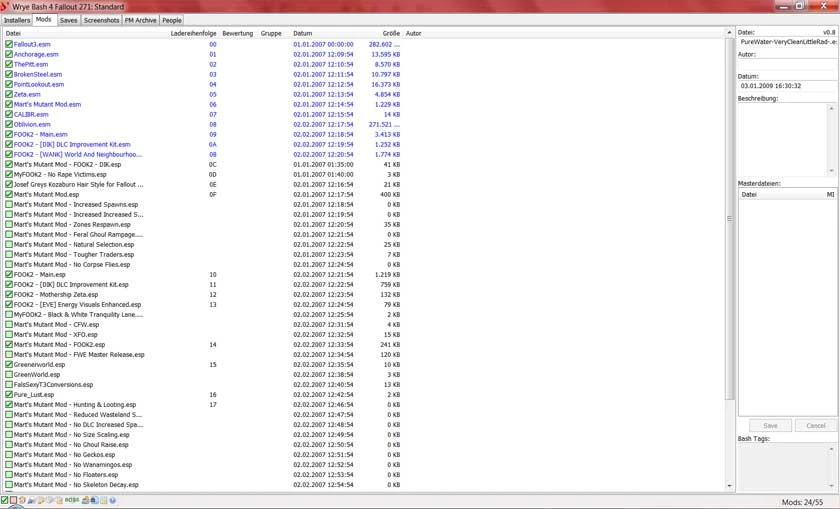The image size is (840, 509).
Task: Open the Screenshots tab
Action: click(x=101, y=20)
